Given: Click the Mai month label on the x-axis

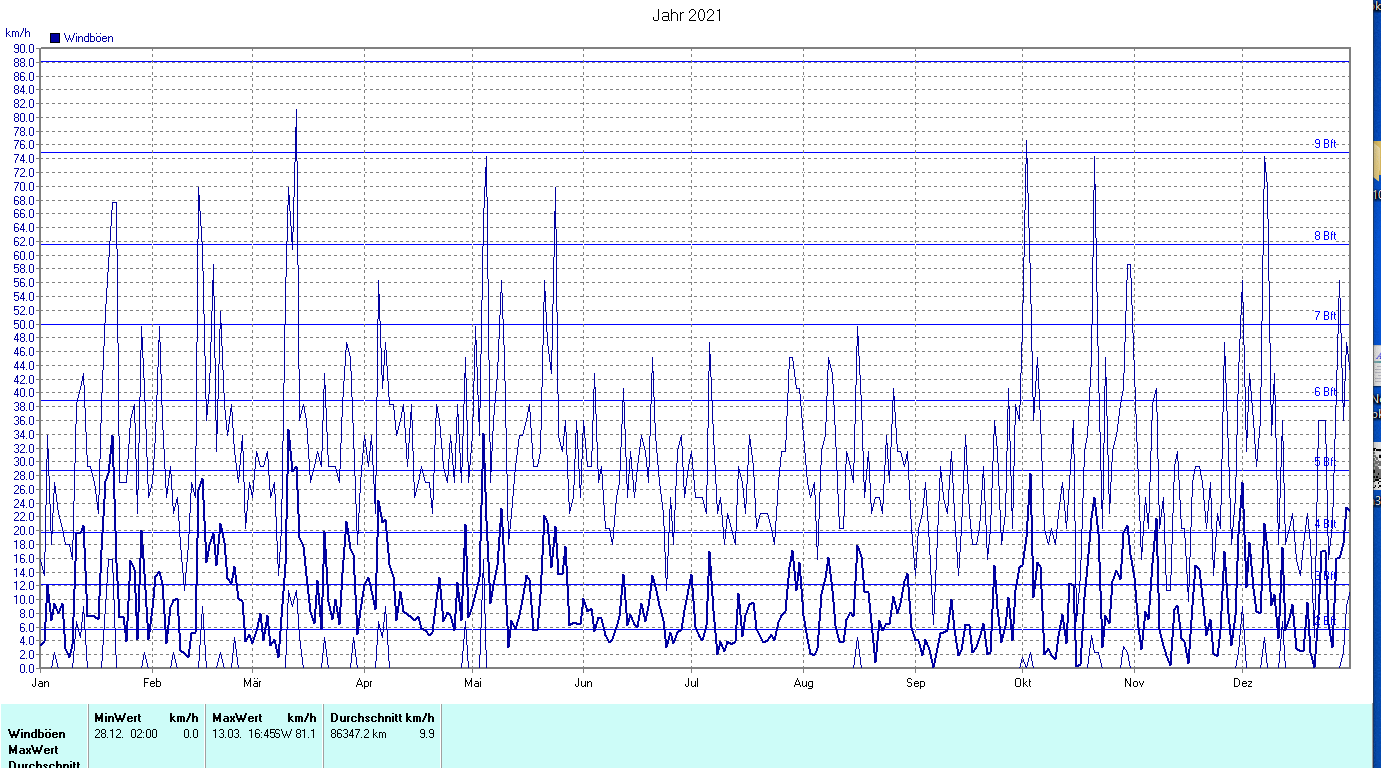Looking at the screenshot, I should coord(473,683).
